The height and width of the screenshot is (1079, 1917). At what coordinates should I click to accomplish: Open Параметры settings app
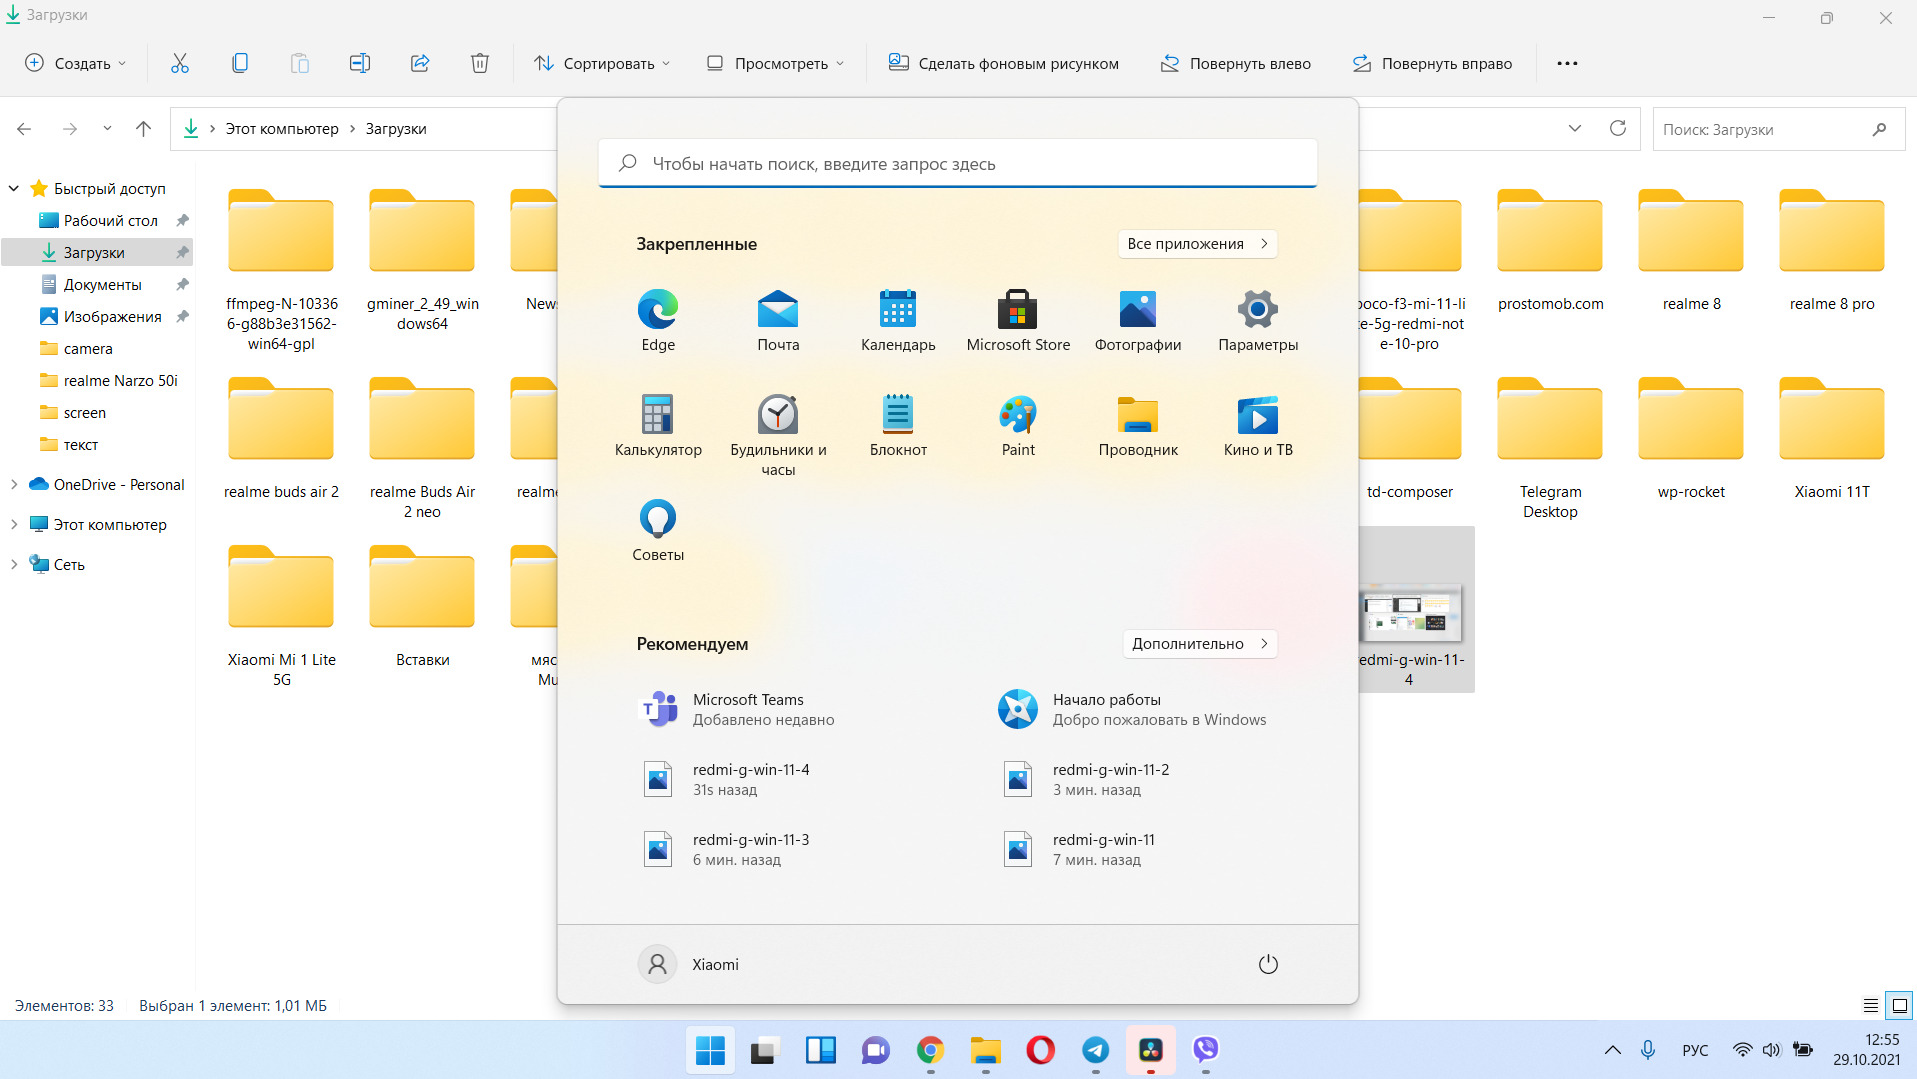point(1258,320)
